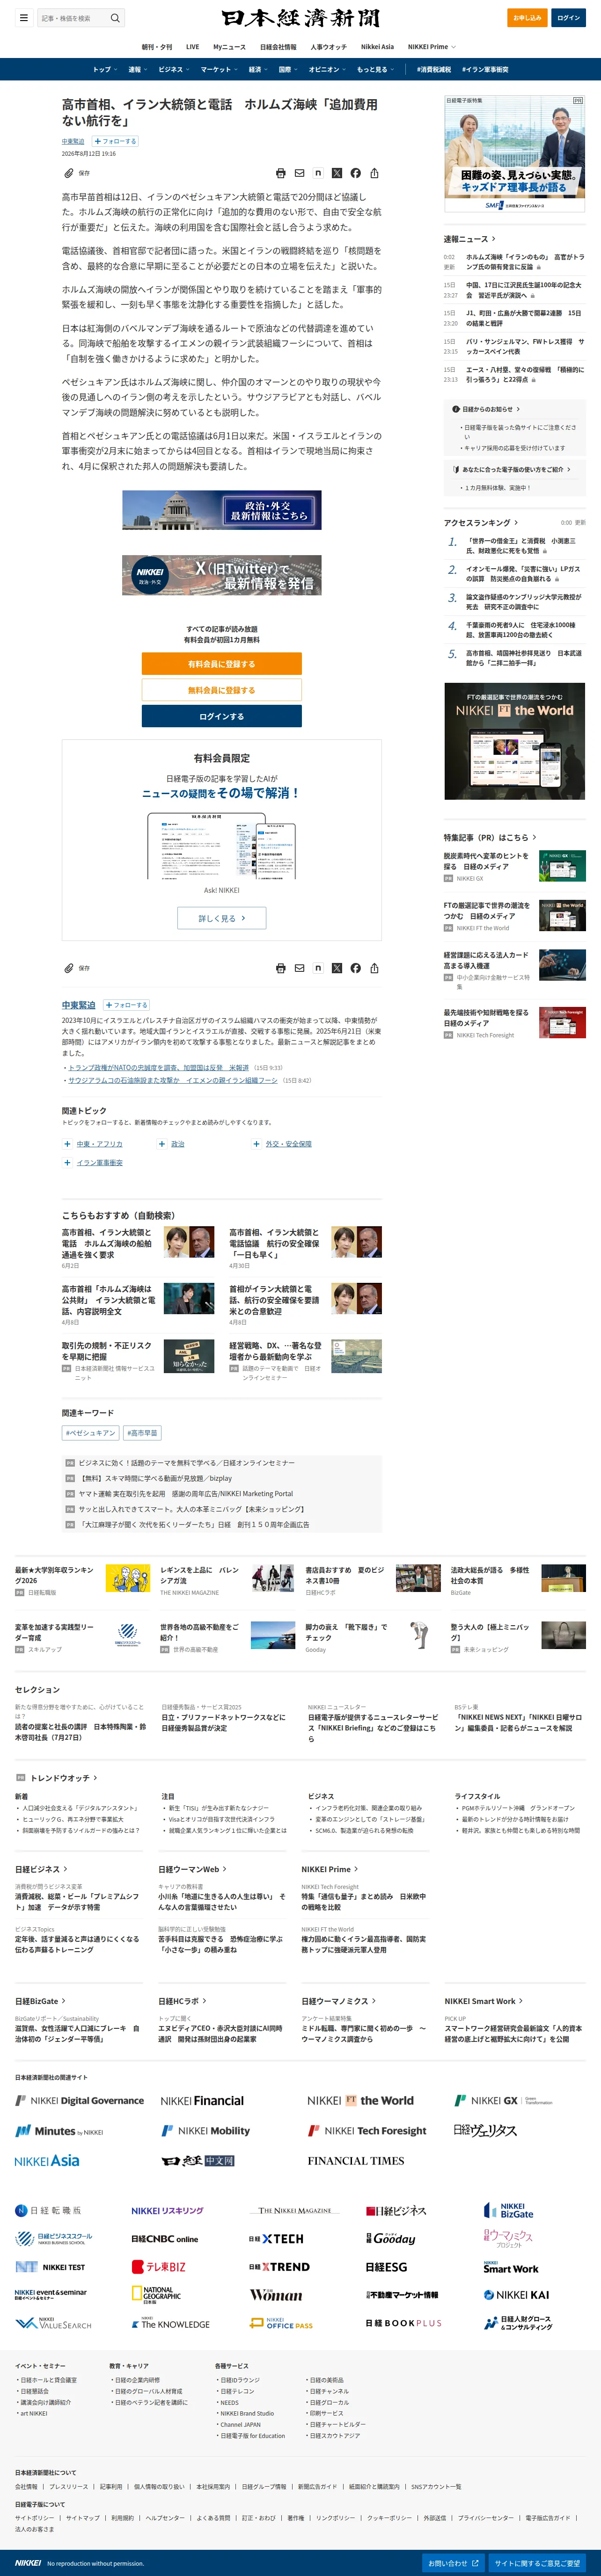Open the アクセスランキング section heading

[x=481, y=523]
